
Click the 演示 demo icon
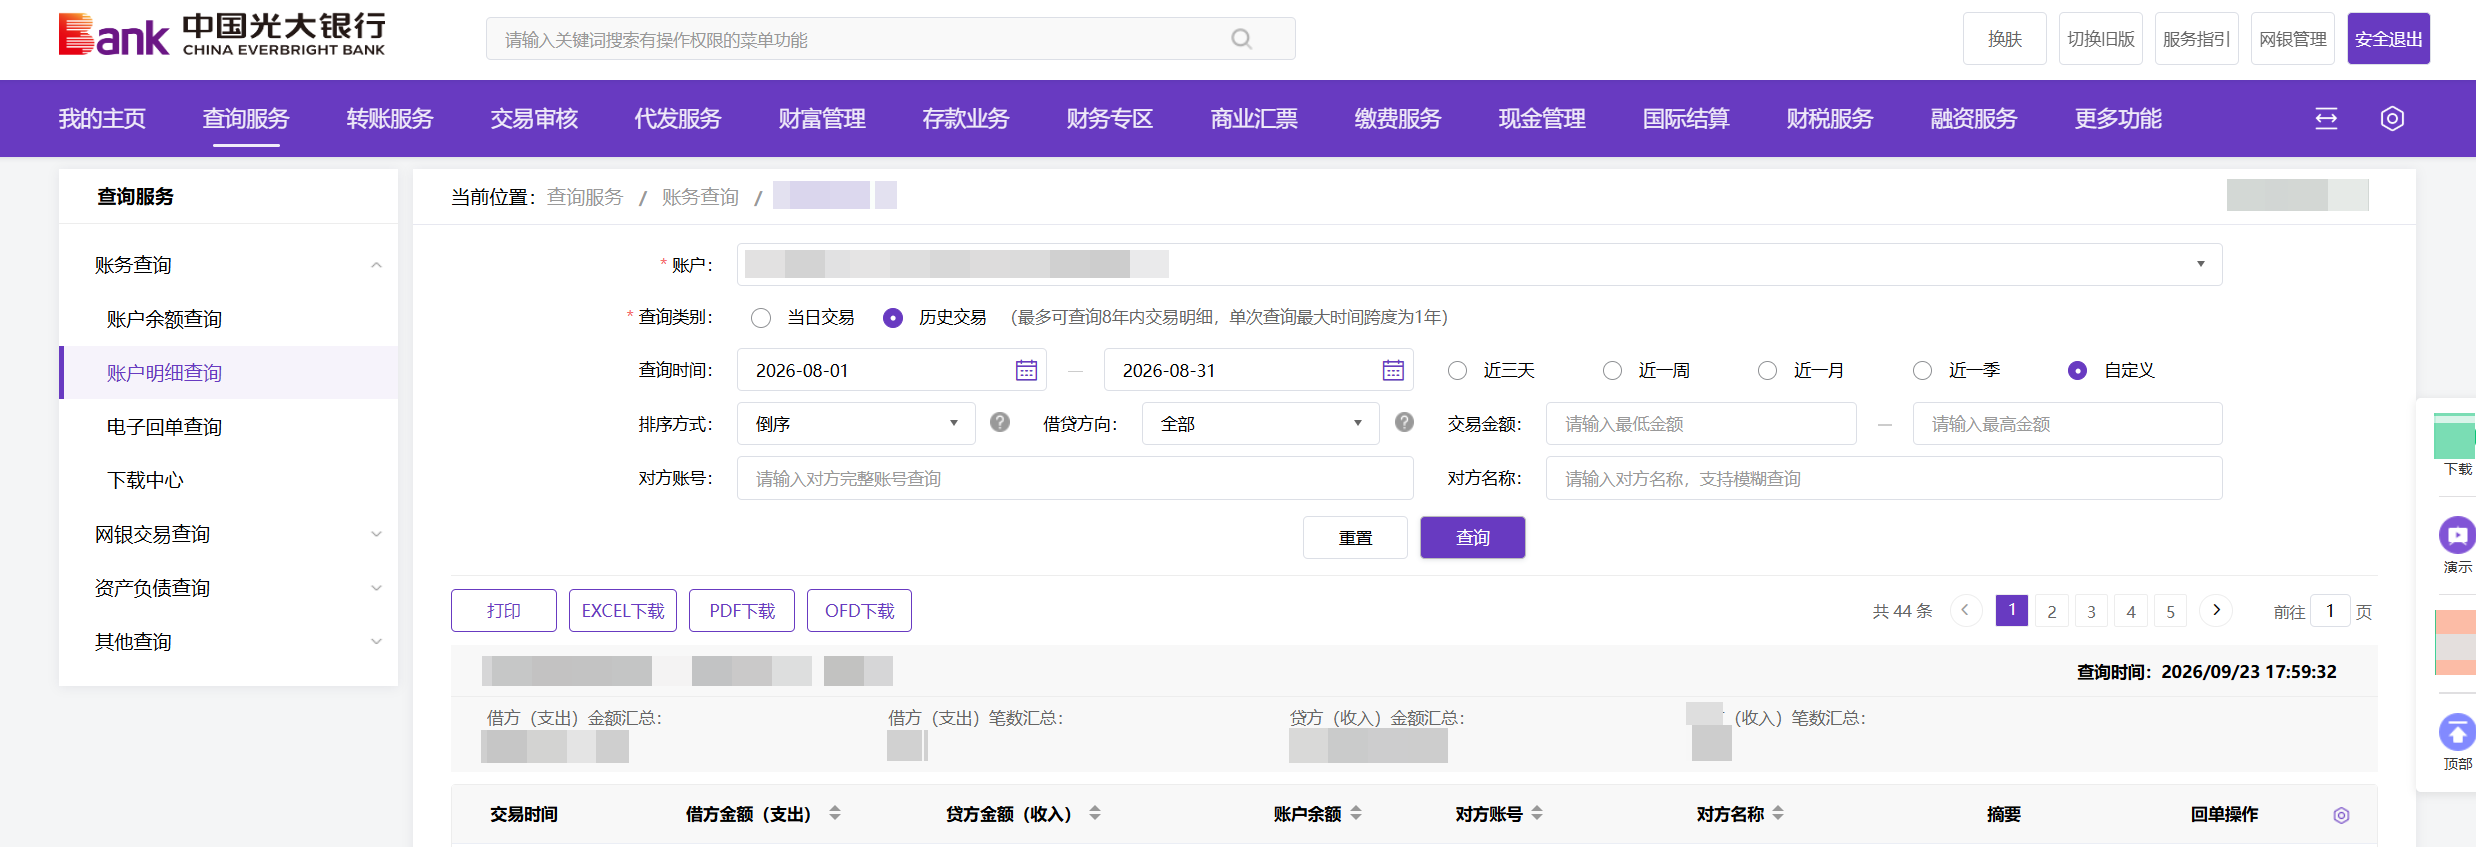[2456, 535]
